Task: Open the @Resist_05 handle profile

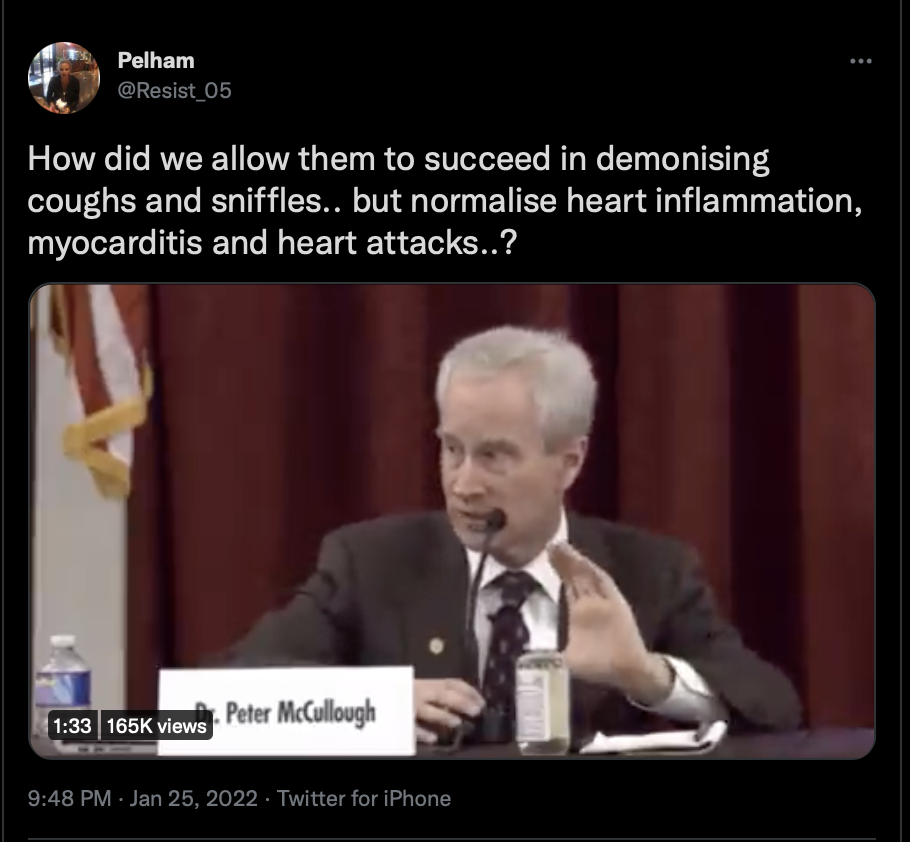Action: tap(175, 91)
